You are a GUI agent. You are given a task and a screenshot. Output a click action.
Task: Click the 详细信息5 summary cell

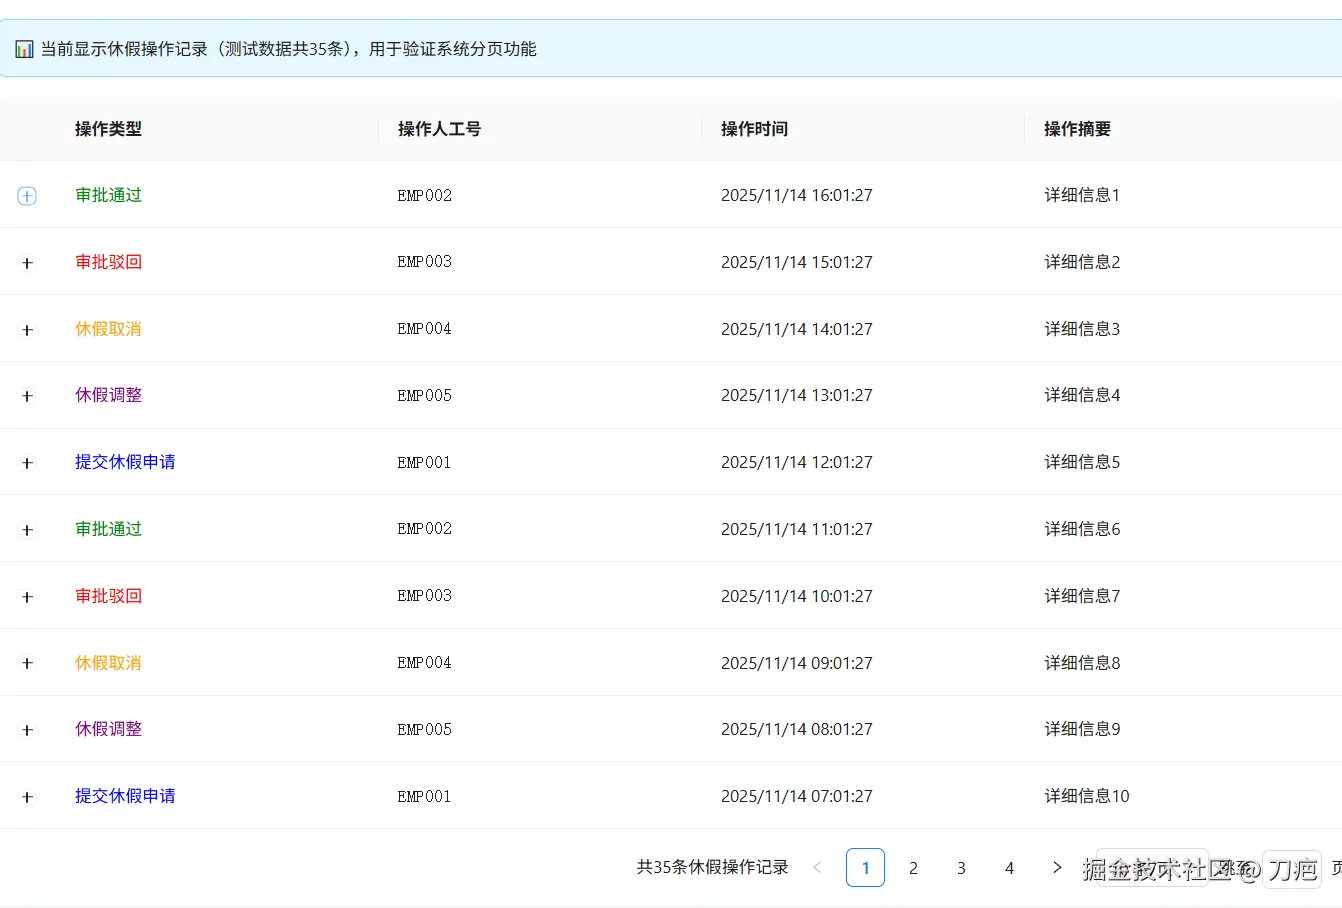[1082, 462]
